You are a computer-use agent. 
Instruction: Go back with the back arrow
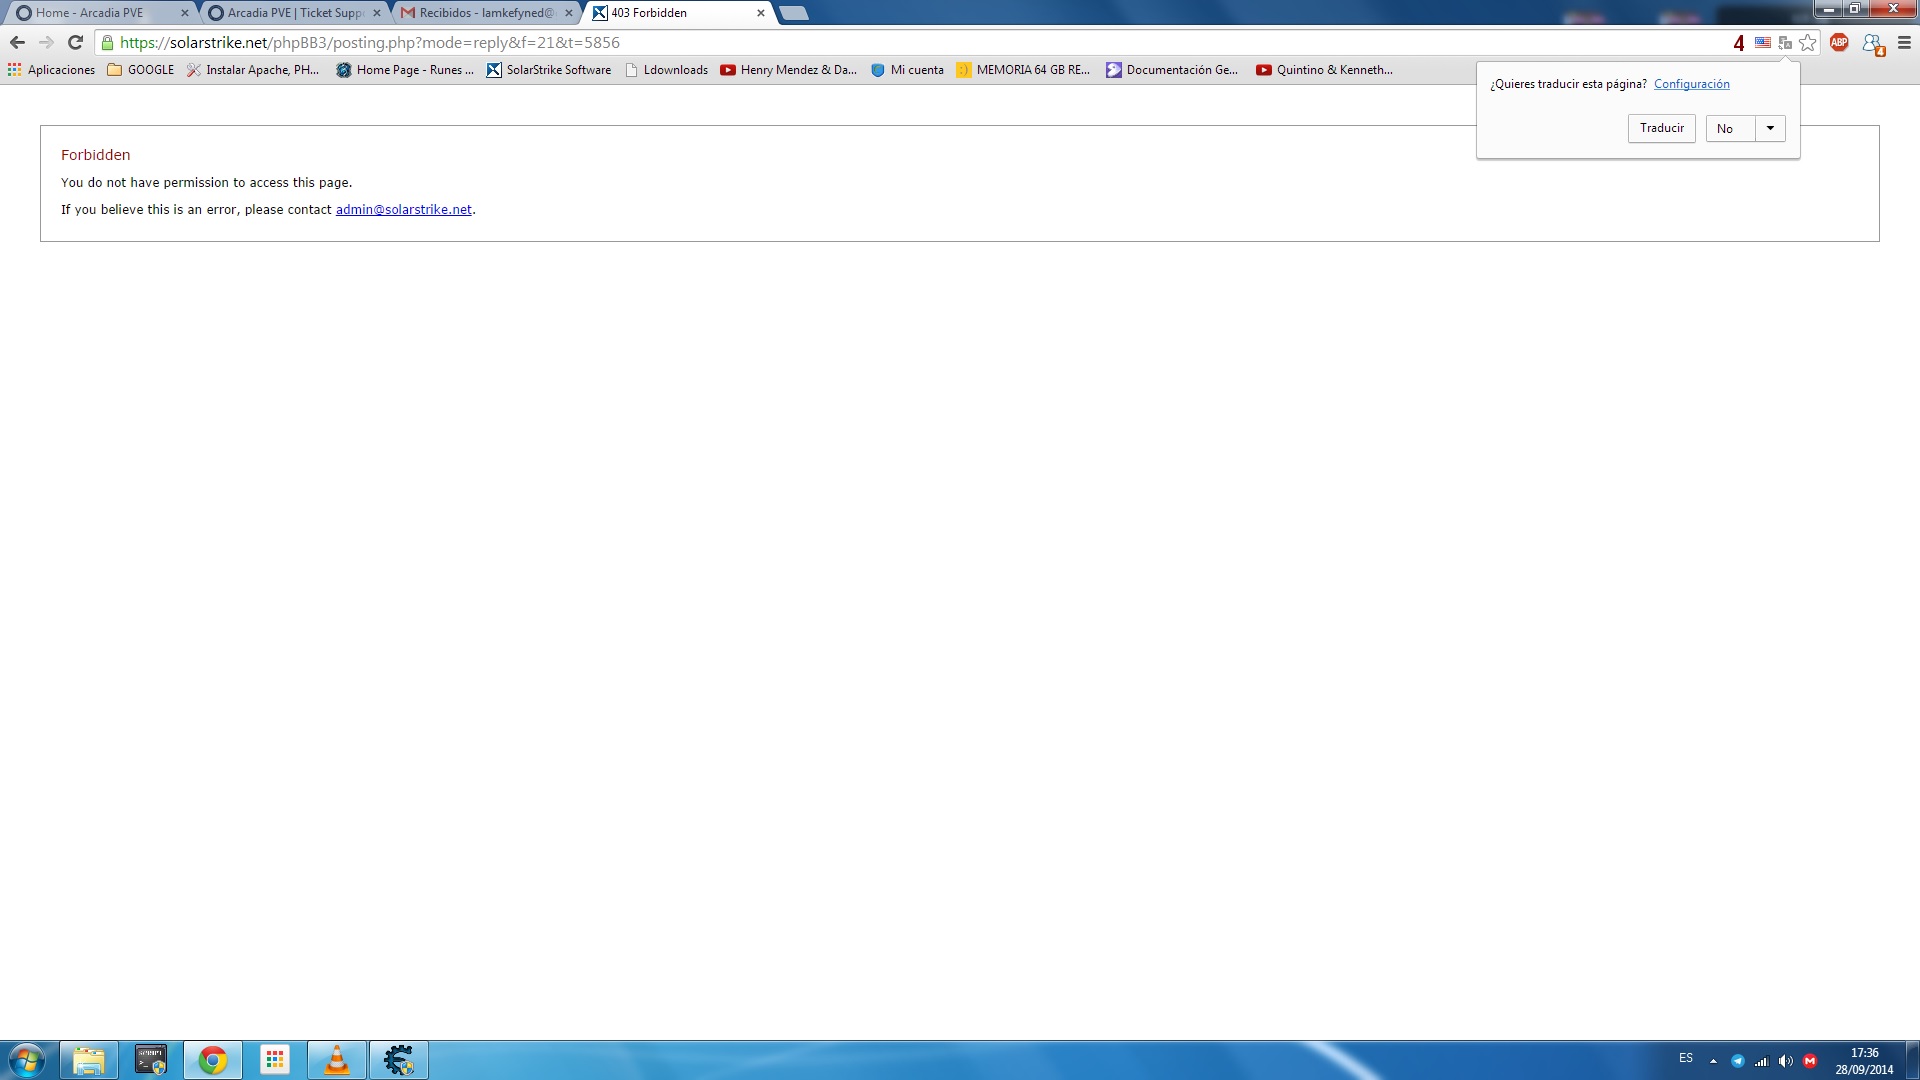pyautogui.click(x=17, y=42)
